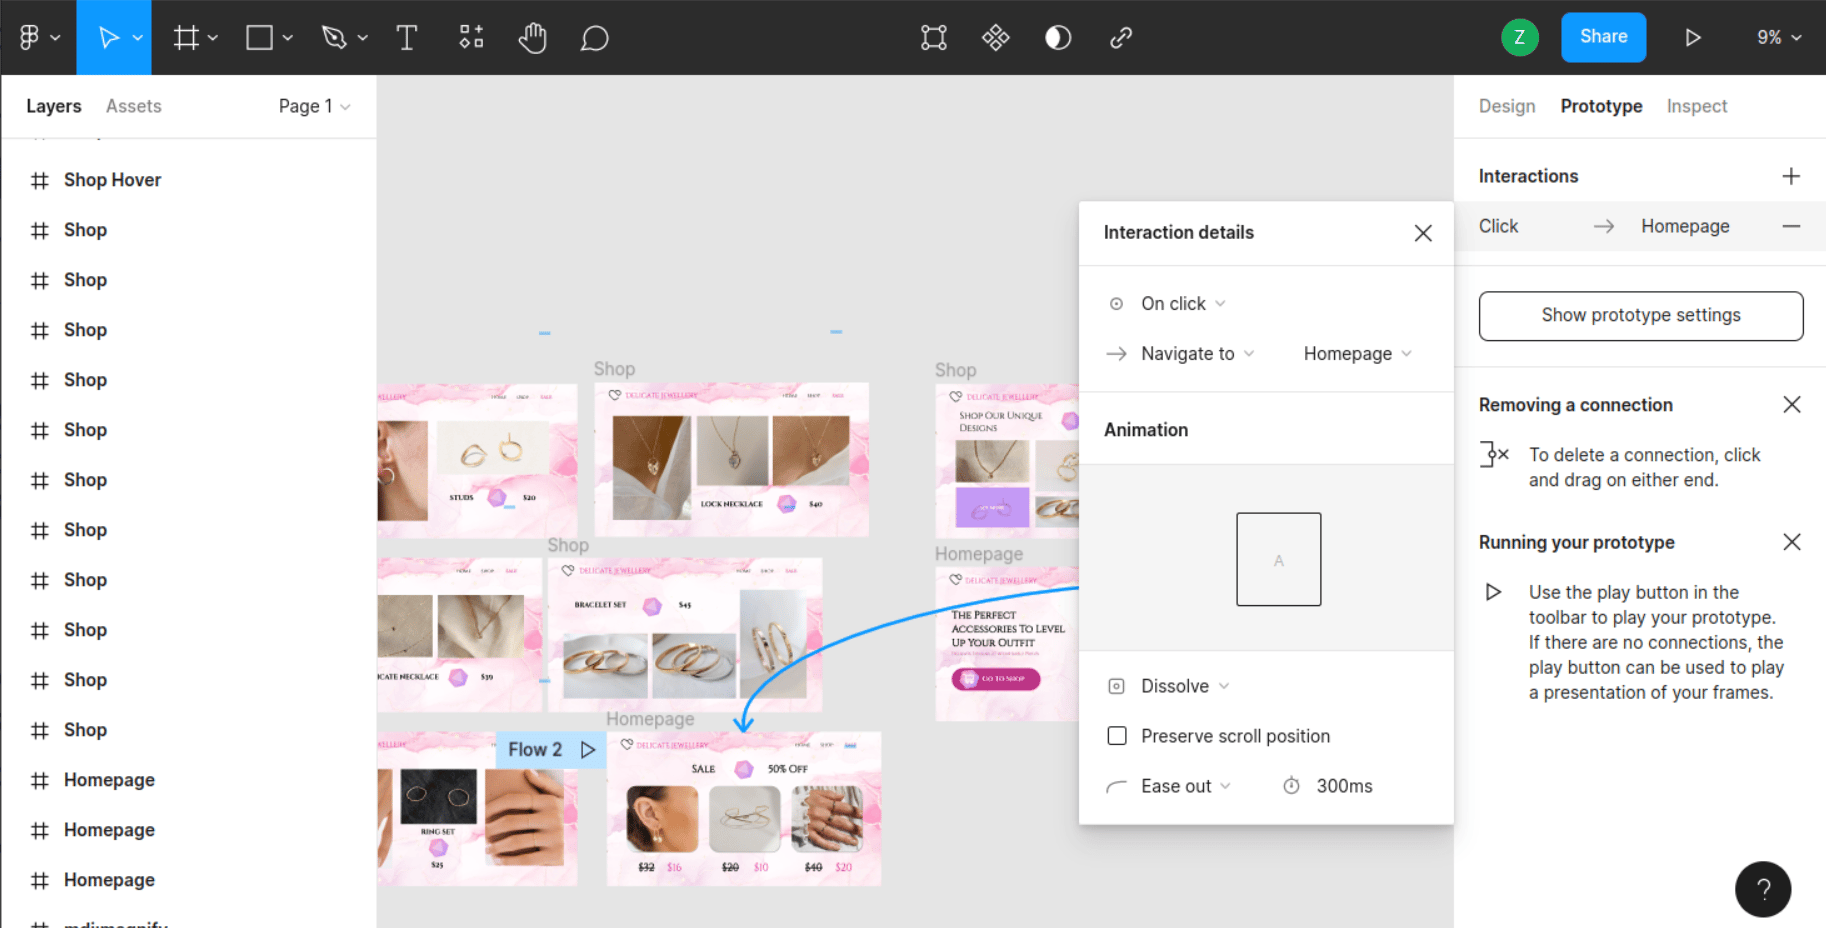
Task: Click the Share button
Action: point(1603,37)
